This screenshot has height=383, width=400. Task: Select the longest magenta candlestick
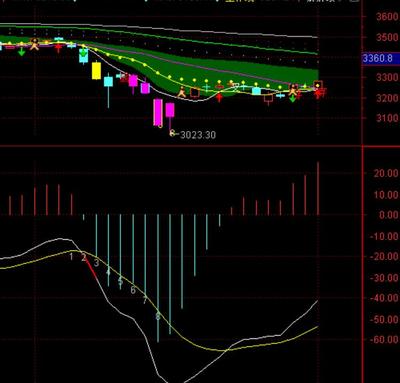tap(158, 112)
